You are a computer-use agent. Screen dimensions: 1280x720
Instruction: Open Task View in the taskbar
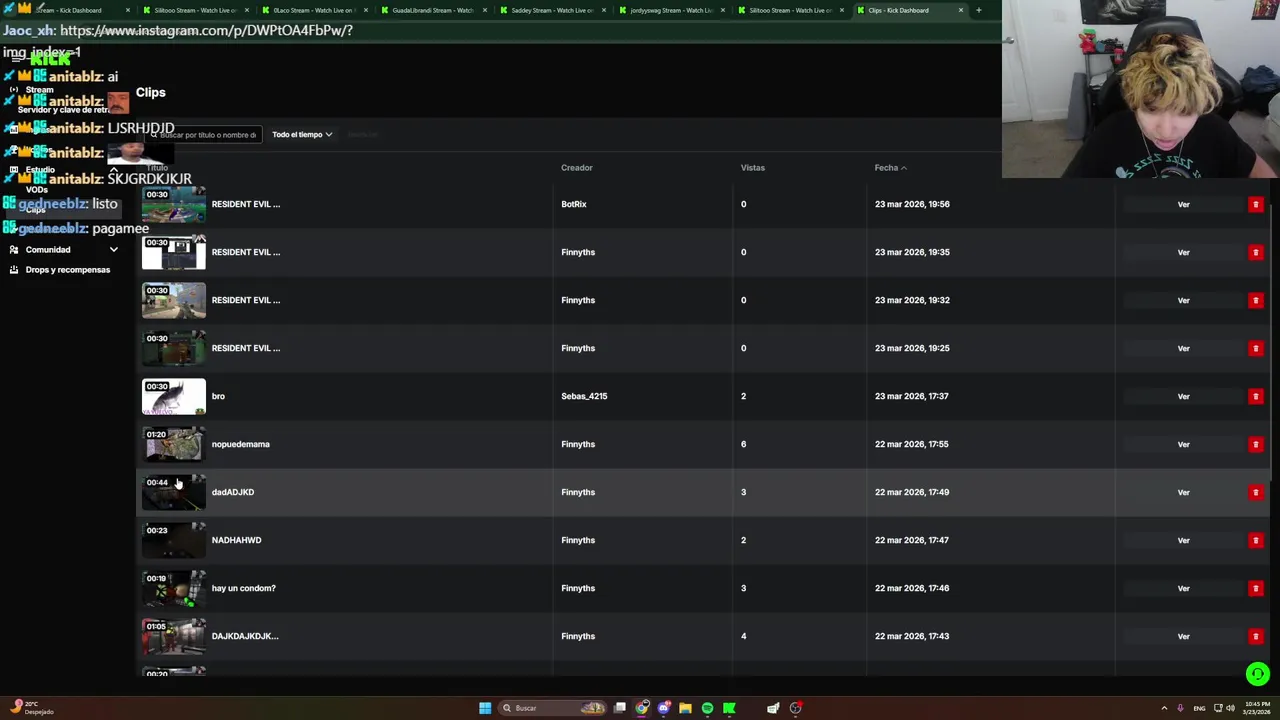click(x=620, y=708)
